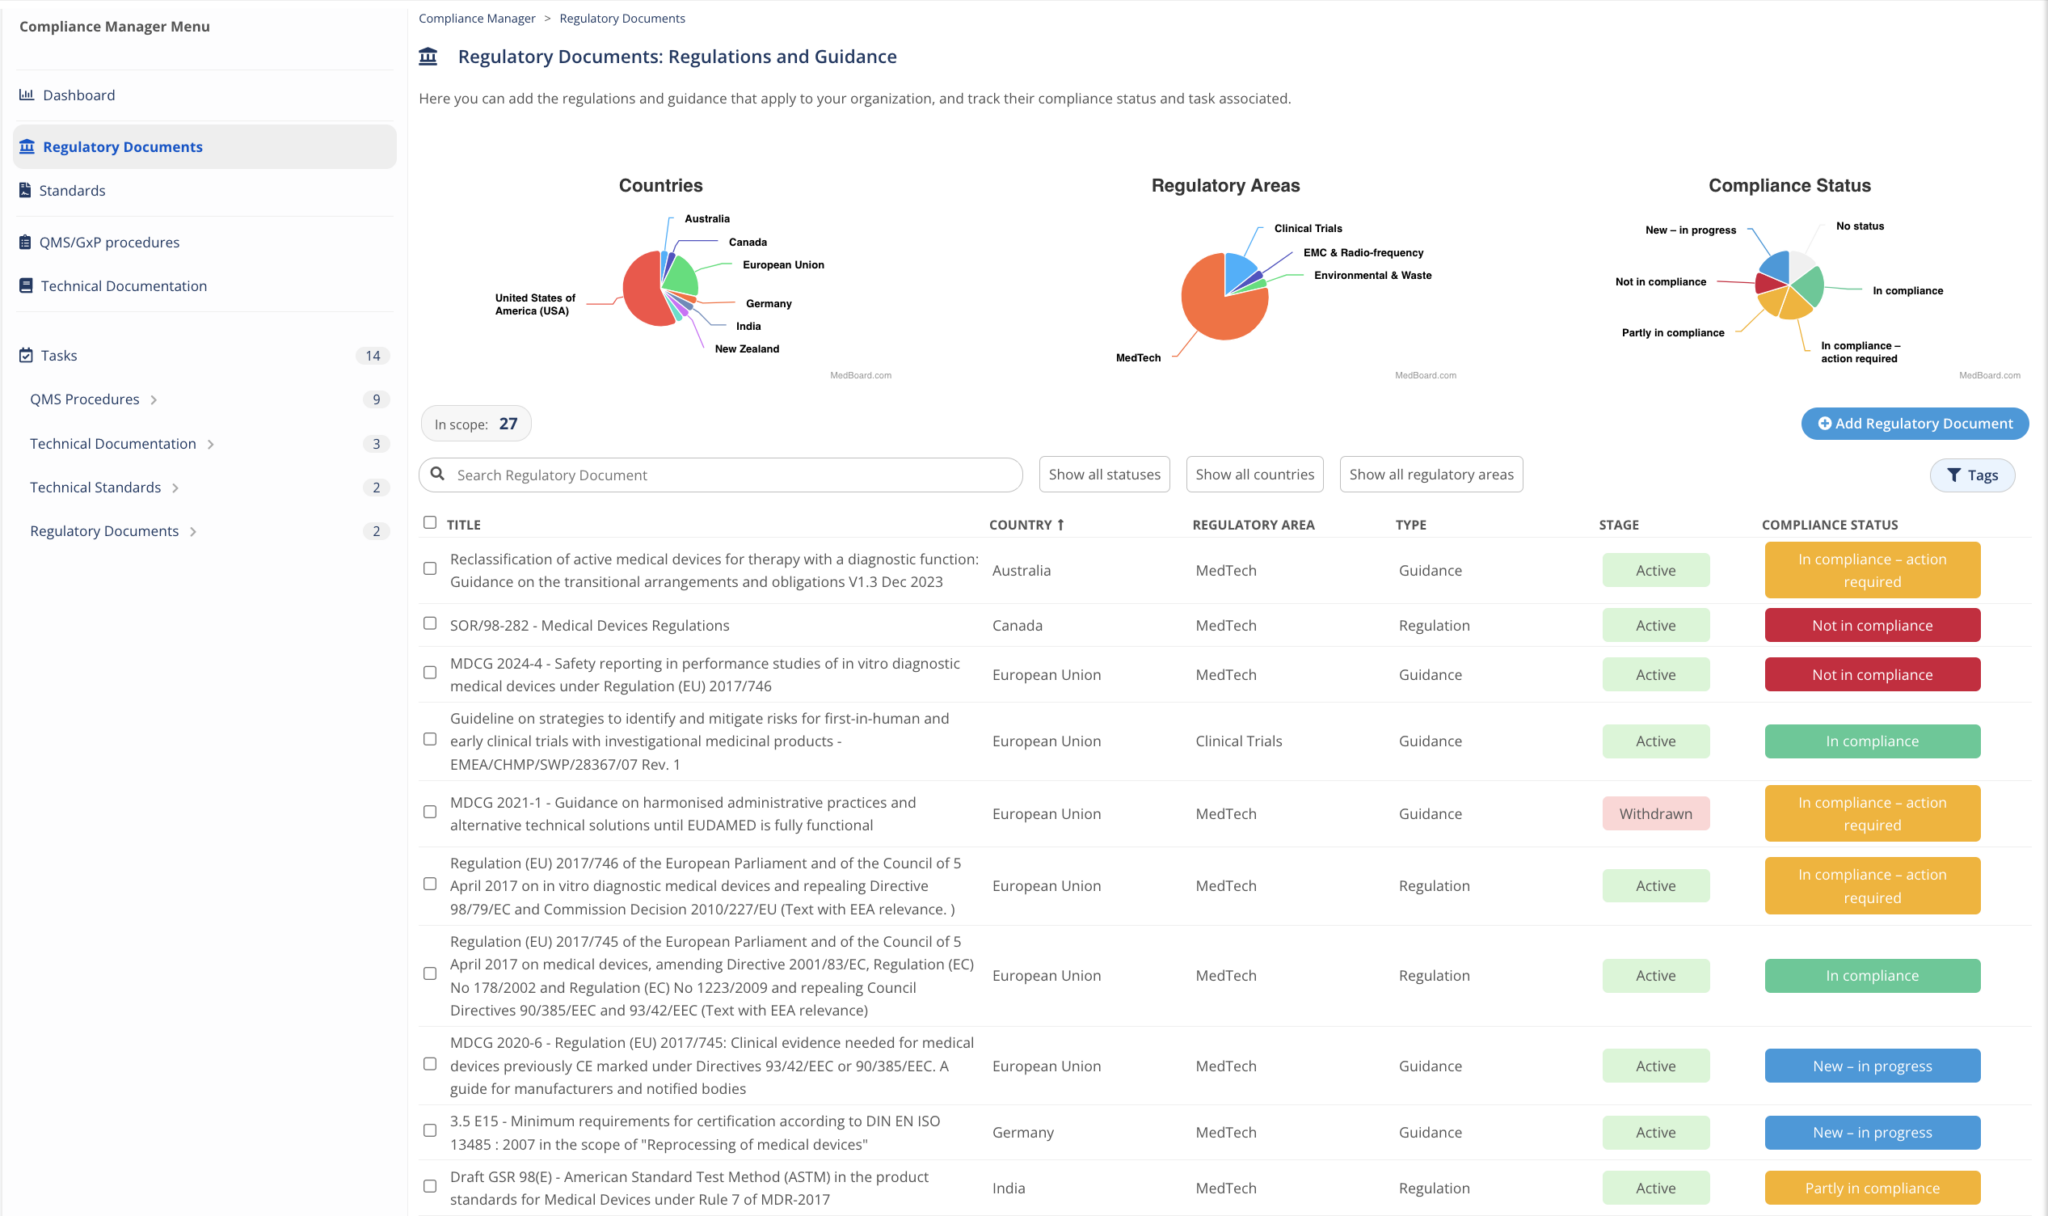2048x1216 pixels.
Task: Open Compliance Manager from the breadcrumb
Action: [477, 18]
